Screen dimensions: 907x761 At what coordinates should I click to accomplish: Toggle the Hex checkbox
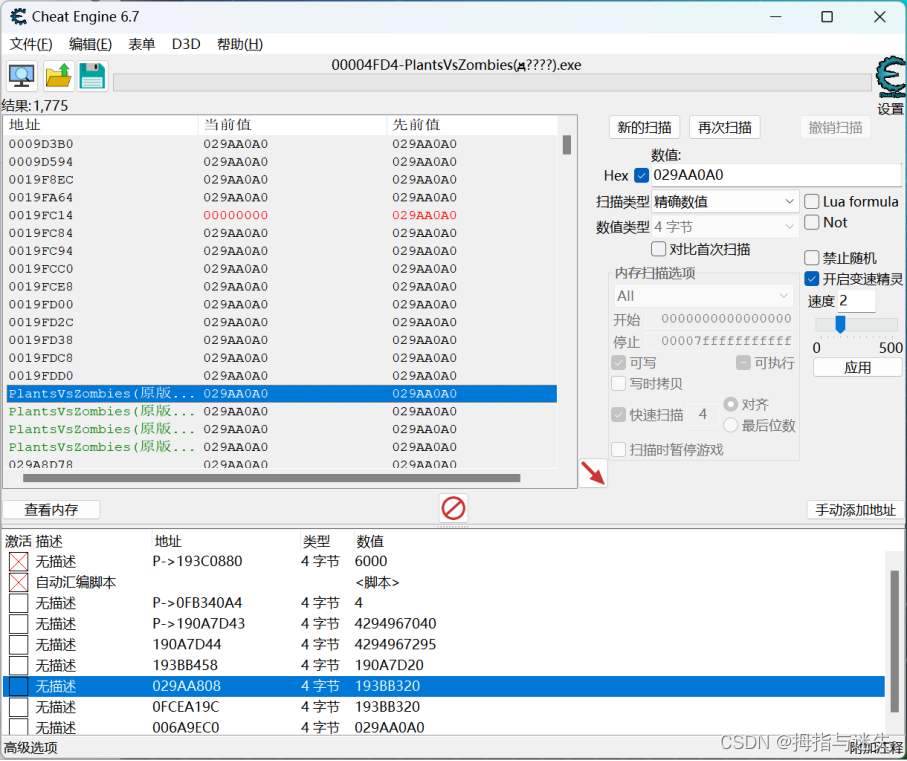(x=641, y=175)
